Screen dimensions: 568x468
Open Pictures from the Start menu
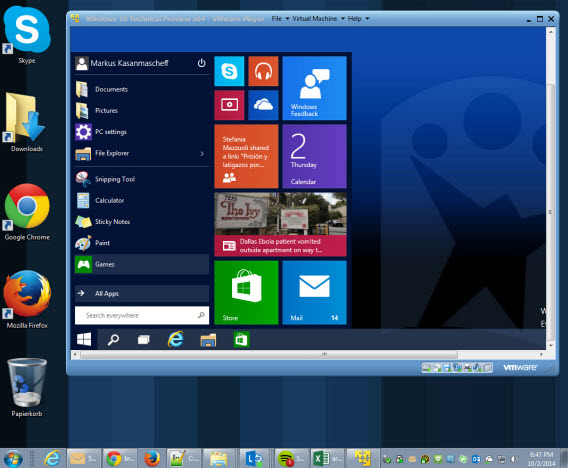click(142, 110)
